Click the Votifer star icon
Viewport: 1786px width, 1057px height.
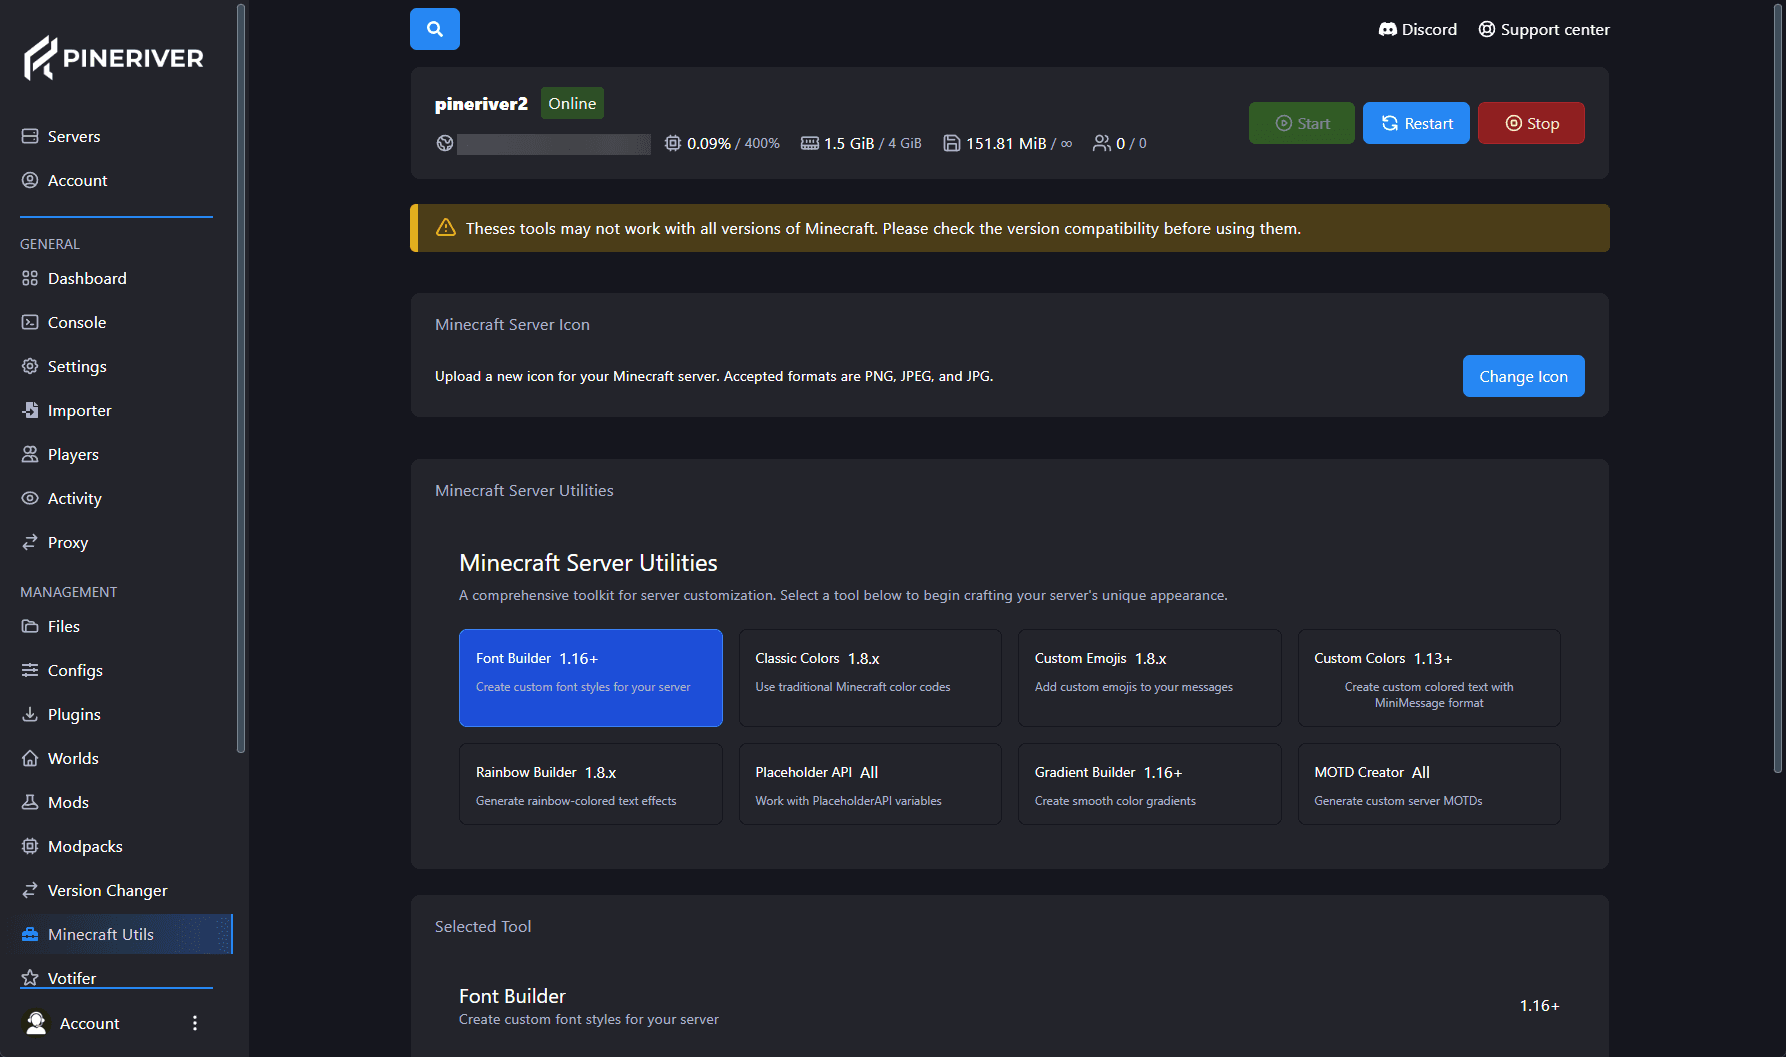coord(30,978)
